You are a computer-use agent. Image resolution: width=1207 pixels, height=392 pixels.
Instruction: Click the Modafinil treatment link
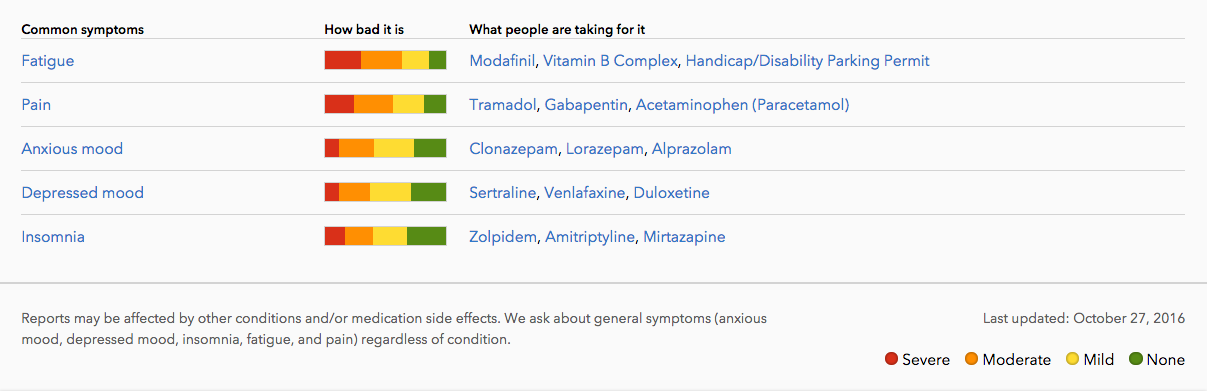(503, 61)
